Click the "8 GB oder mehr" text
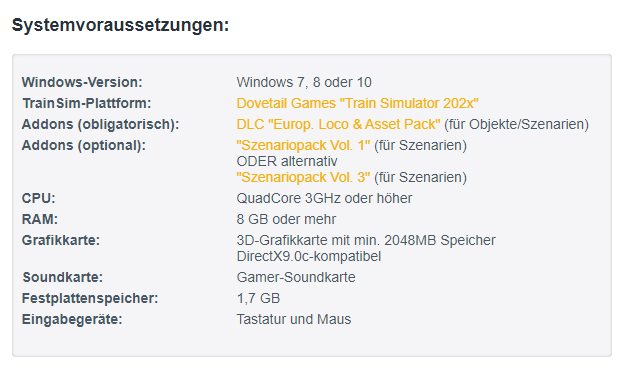This screenshot has height=375, width=624. (x=286, y=219)
